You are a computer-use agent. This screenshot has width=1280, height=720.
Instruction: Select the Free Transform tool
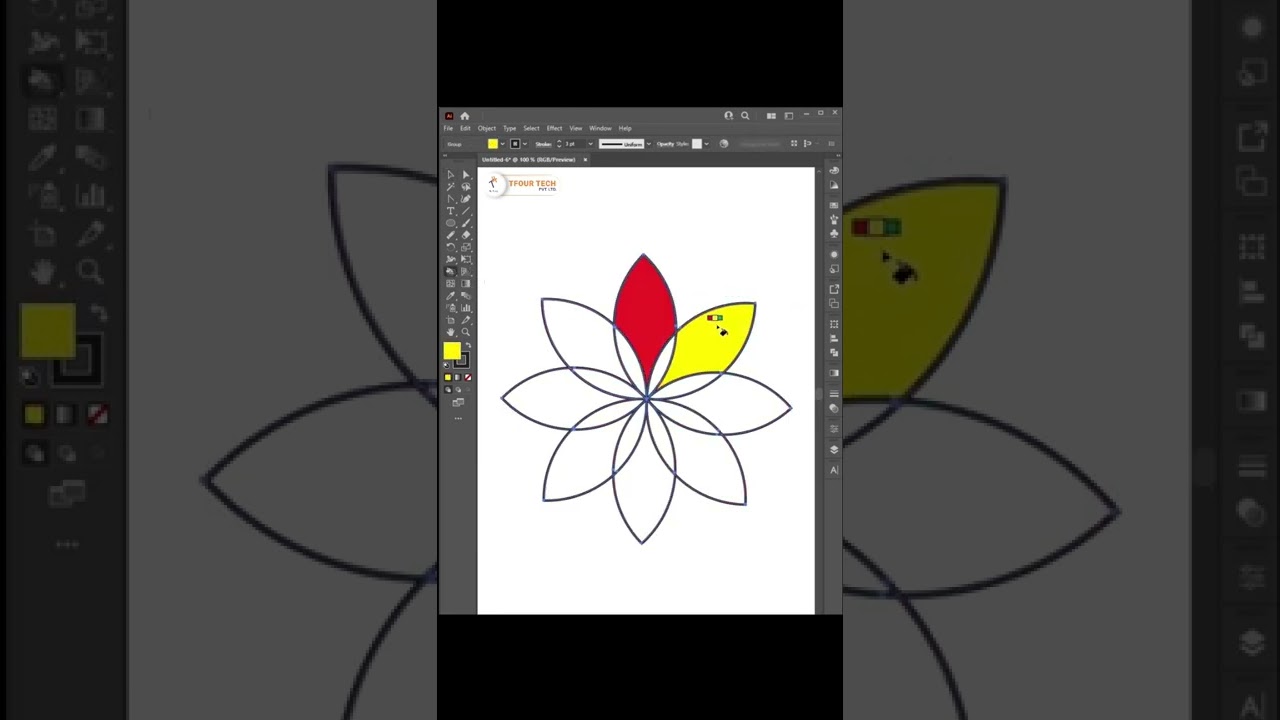click(466, 259)
